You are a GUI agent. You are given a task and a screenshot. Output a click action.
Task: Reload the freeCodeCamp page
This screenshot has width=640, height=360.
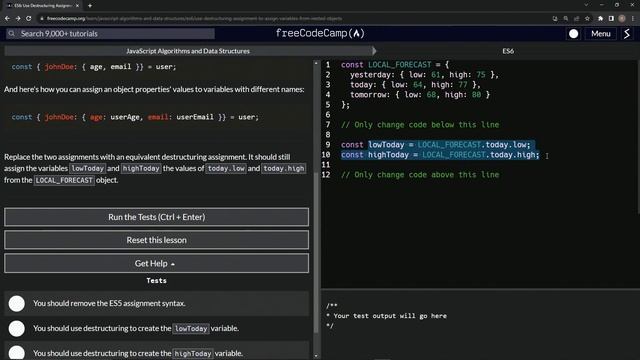point(29,18)
